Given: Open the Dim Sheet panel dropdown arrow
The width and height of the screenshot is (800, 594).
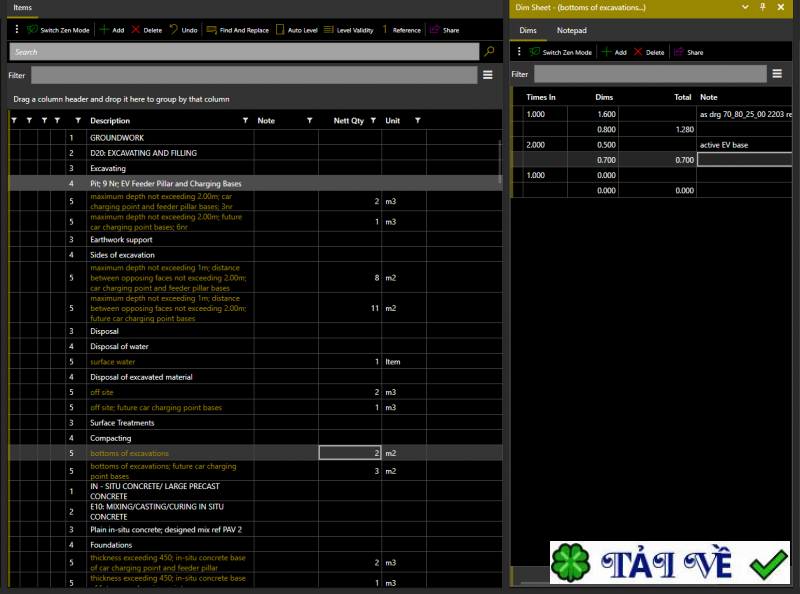Looking at the screenshot, I should pyautogui.click(x=745, y=7).
